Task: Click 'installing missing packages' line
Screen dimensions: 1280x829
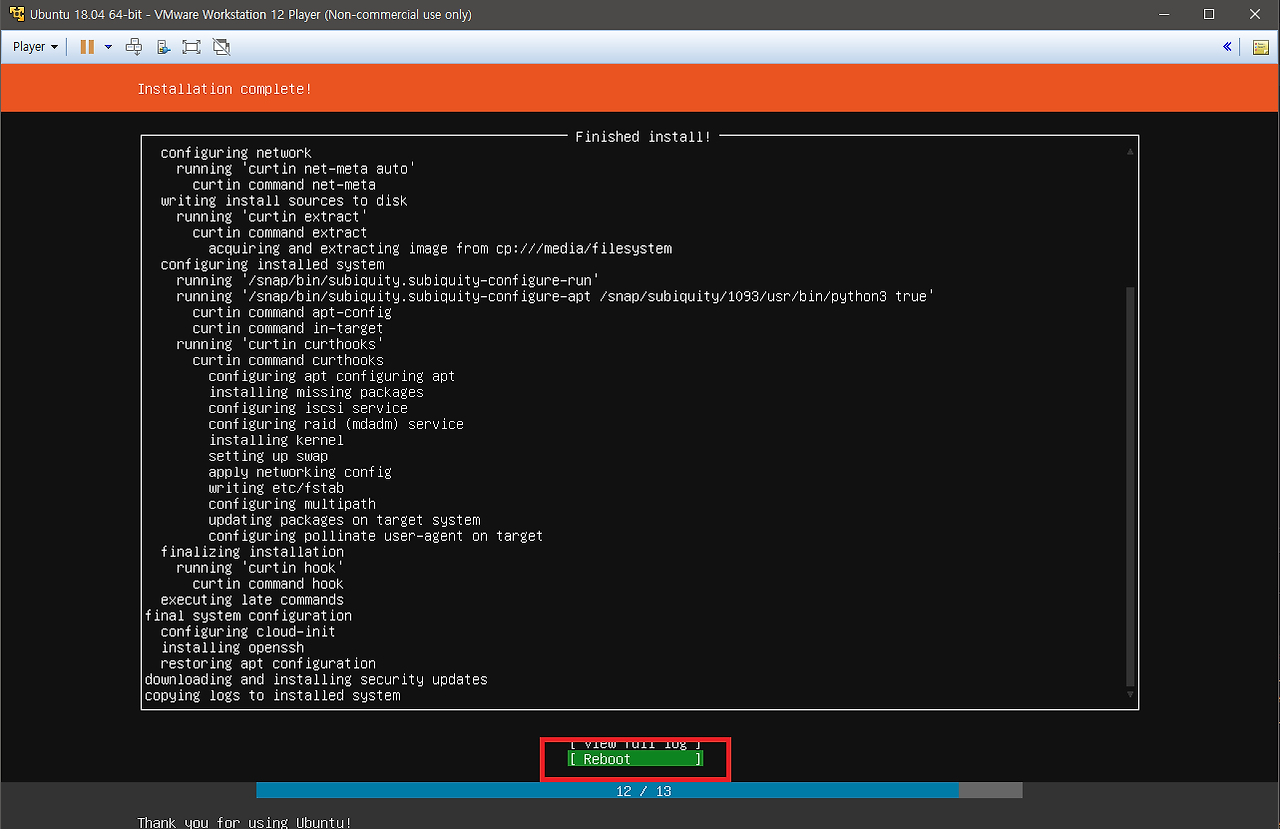Action: [x=316, y=393]
